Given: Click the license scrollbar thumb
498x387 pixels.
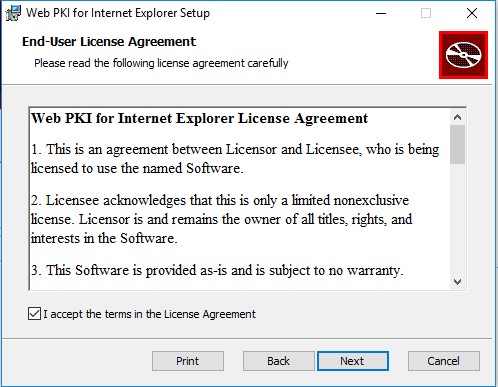Looking at the screenshot, I should [x=457, y=145].
